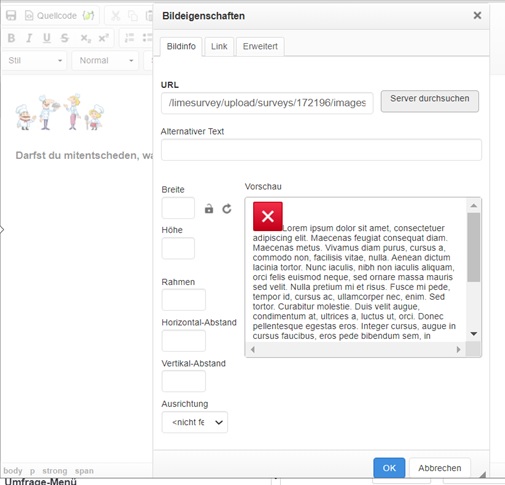Select span in the elements path
The width and height of the screenshot is (505, 485).
pyautogui.click(x=84, y=471)
